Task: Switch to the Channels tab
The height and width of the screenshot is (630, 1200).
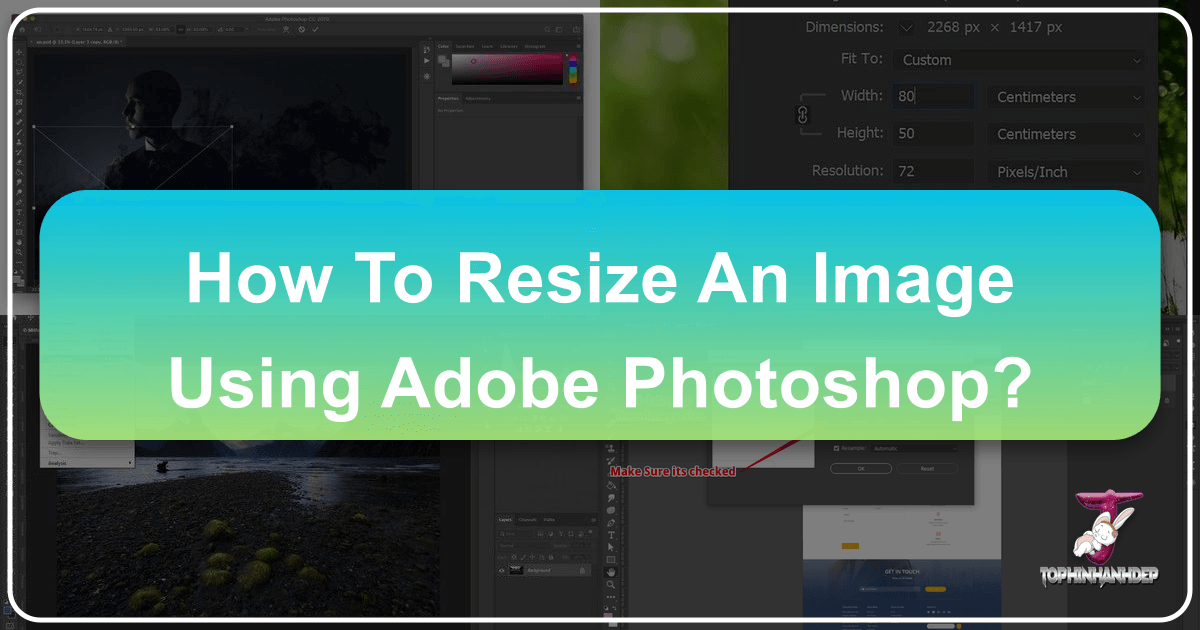Action: pyautogui.click(x=527, y=520)
